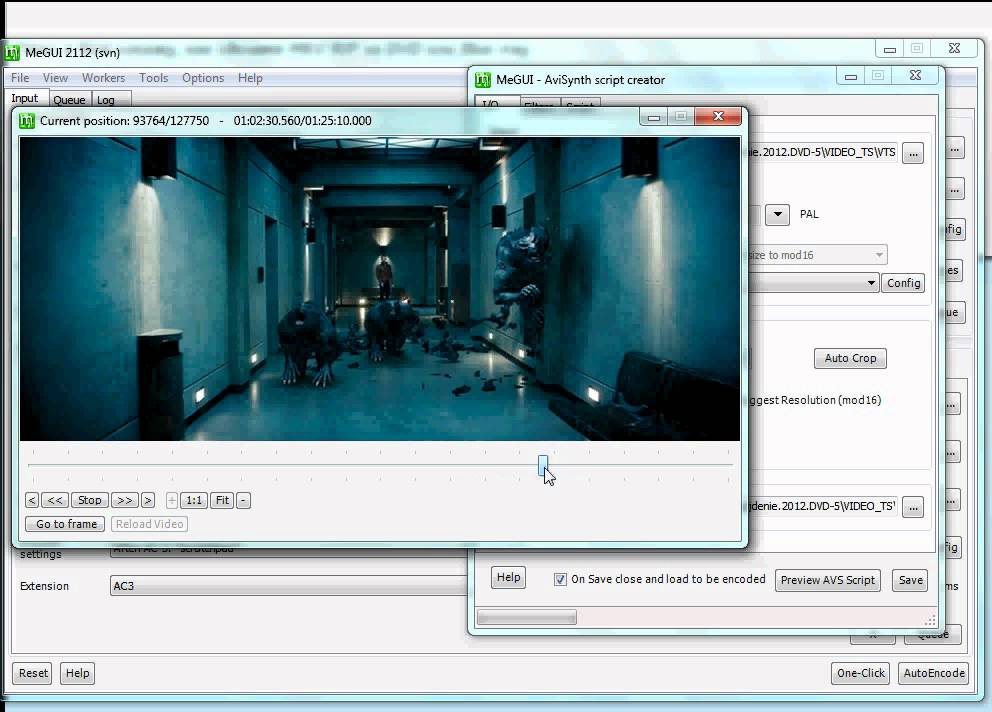Browse video input with '...' next to VIDEO_TS\VTS
This screenshot has width=992, height=712.
(x=913, y=153)
